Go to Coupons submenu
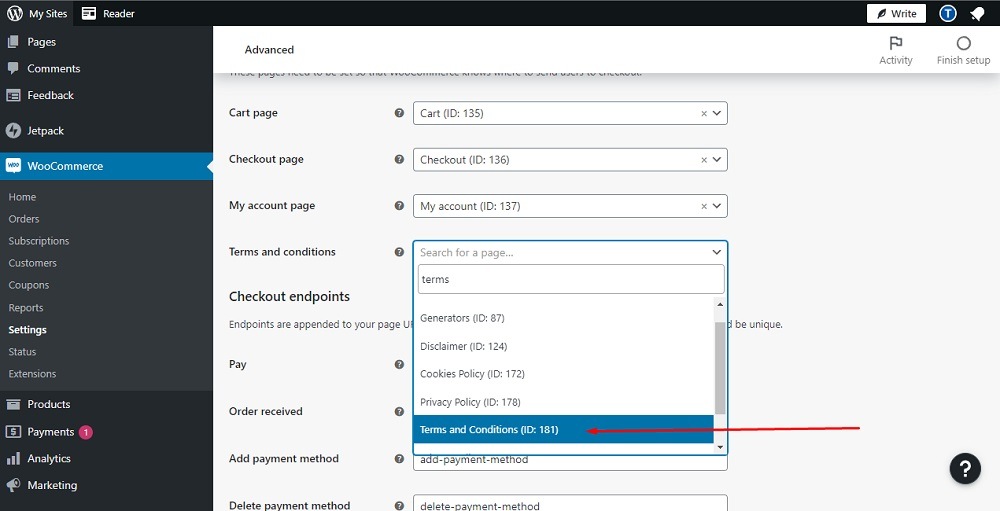Viewport: 1000px width, 511px height. click(29, 285)
